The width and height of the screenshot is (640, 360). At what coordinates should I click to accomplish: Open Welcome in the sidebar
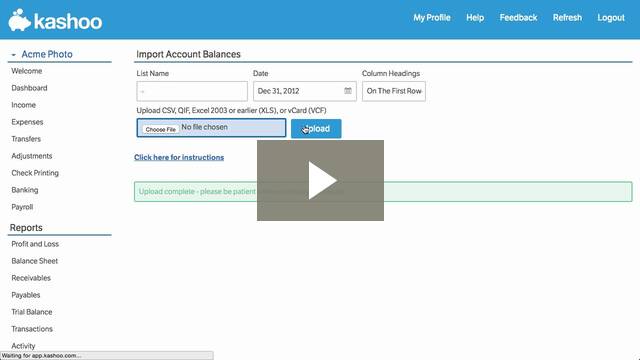[x=27, y=71]
